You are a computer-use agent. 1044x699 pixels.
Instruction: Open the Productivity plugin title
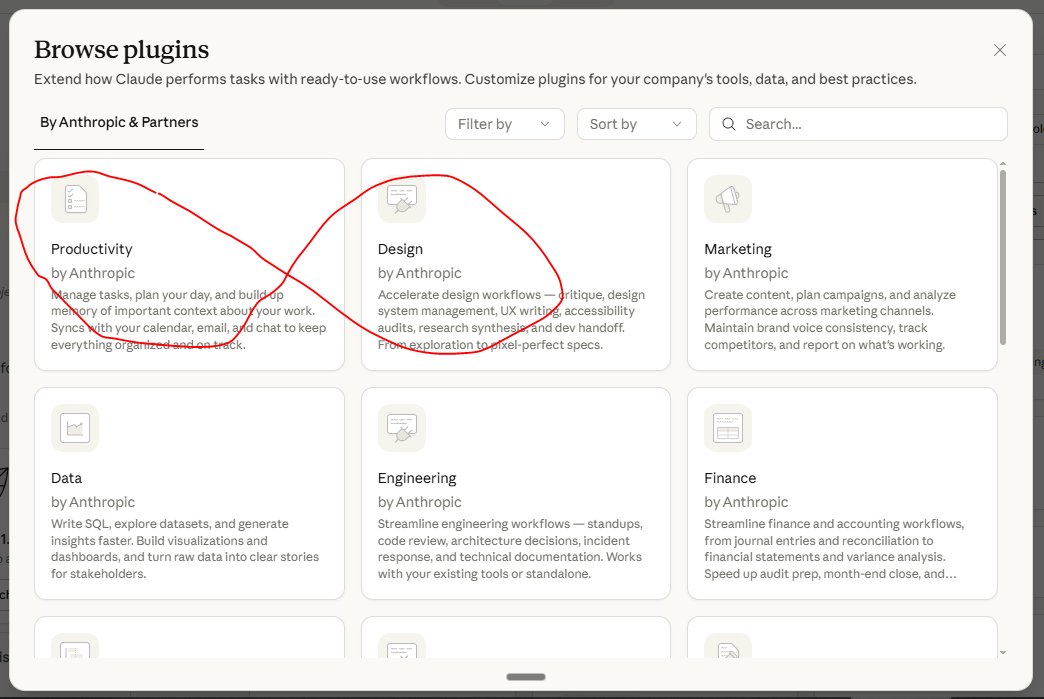click(x=92, y=249)
